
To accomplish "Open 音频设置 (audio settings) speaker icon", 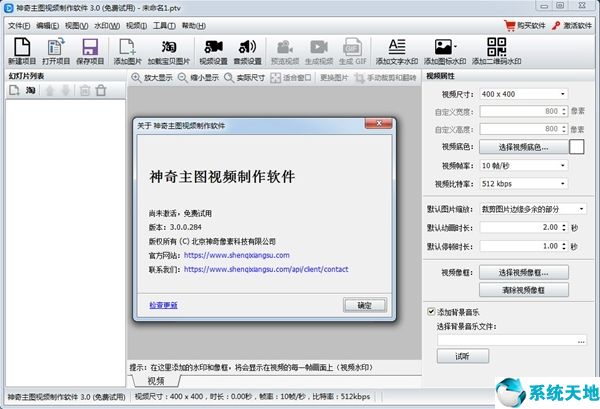I will coord(247,47).
